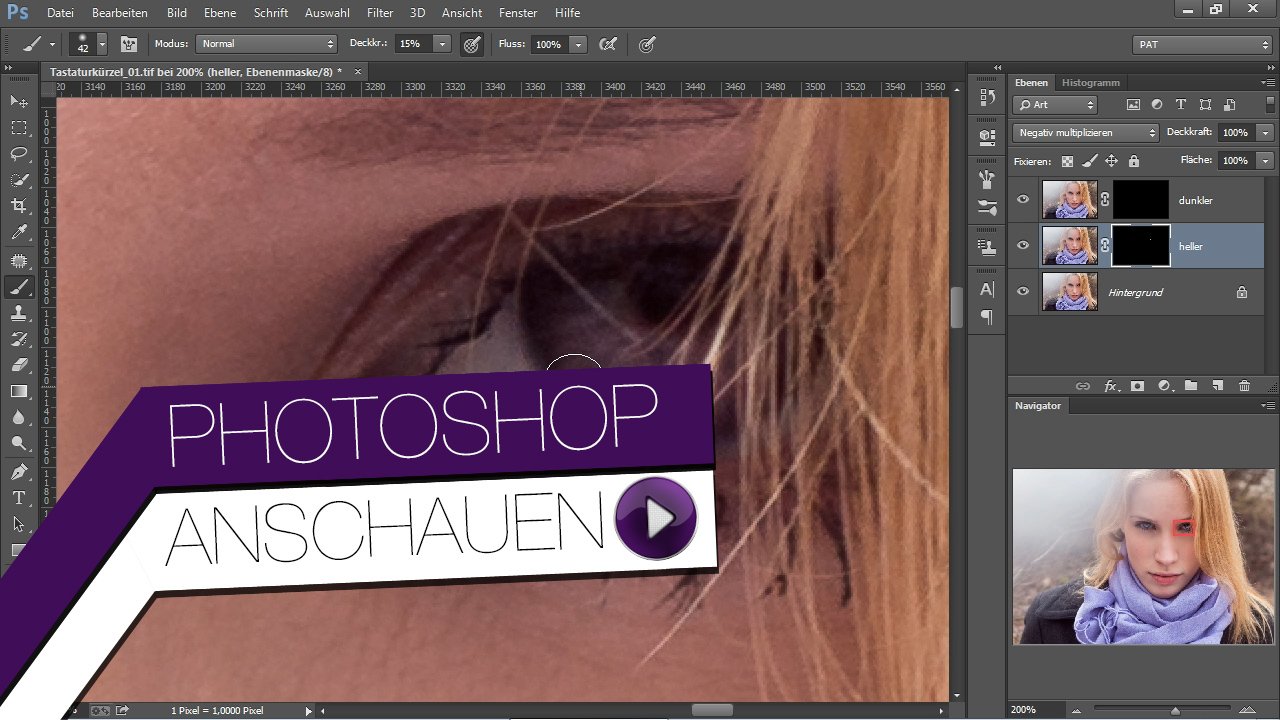Add a layer mask

(1137, 386)
